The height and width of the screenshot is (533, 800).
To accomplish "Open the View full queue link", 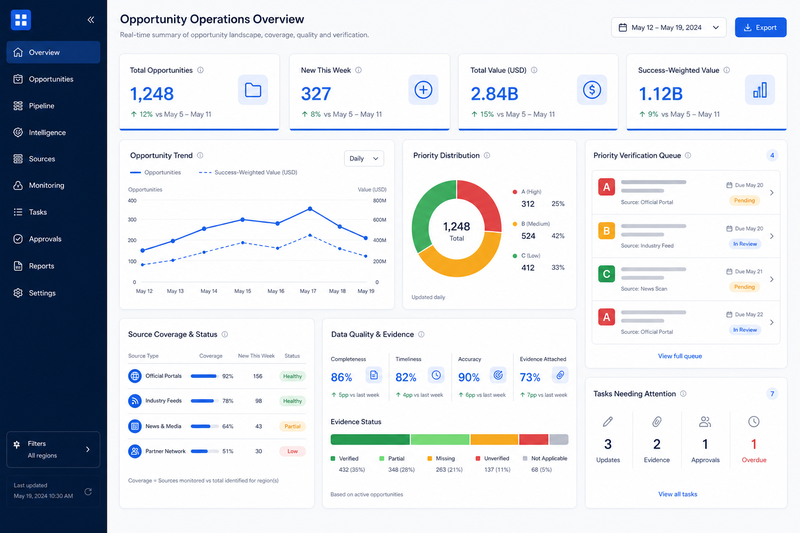I will (x=680, y=356).
